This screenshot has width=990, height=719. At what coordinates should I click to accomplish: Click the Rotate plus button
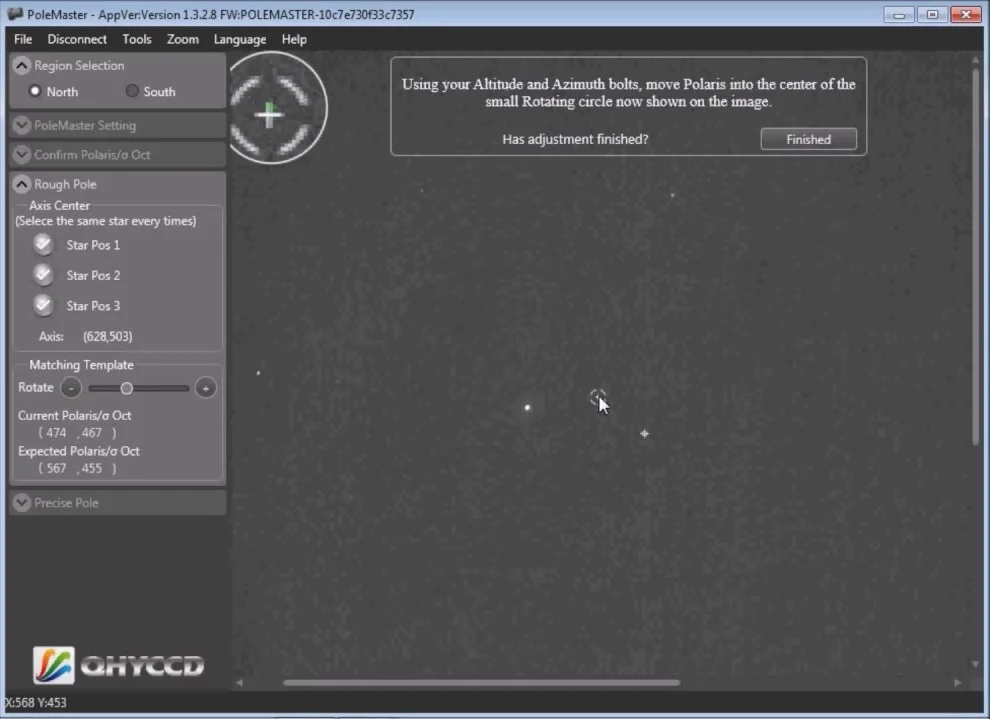(x=206, y=388)
